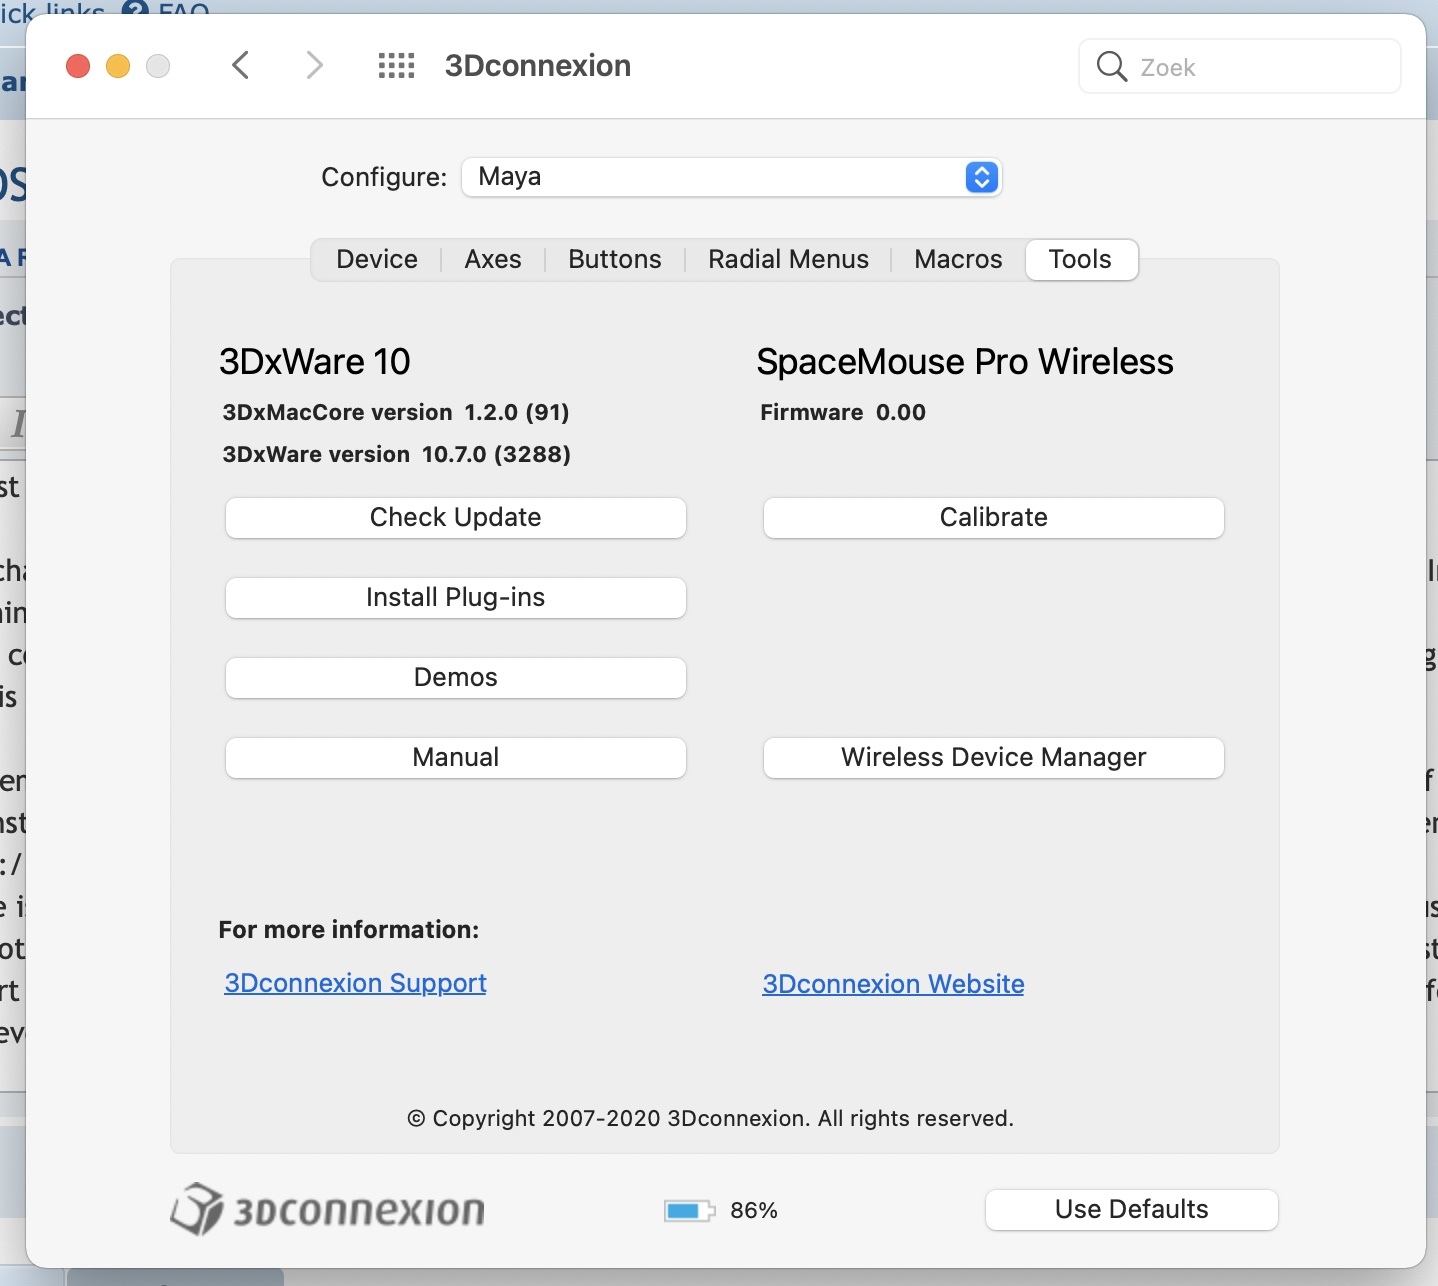
Task: Click the 3DxWare version 10.7.0 (3288) text
Action: [396, 454]
